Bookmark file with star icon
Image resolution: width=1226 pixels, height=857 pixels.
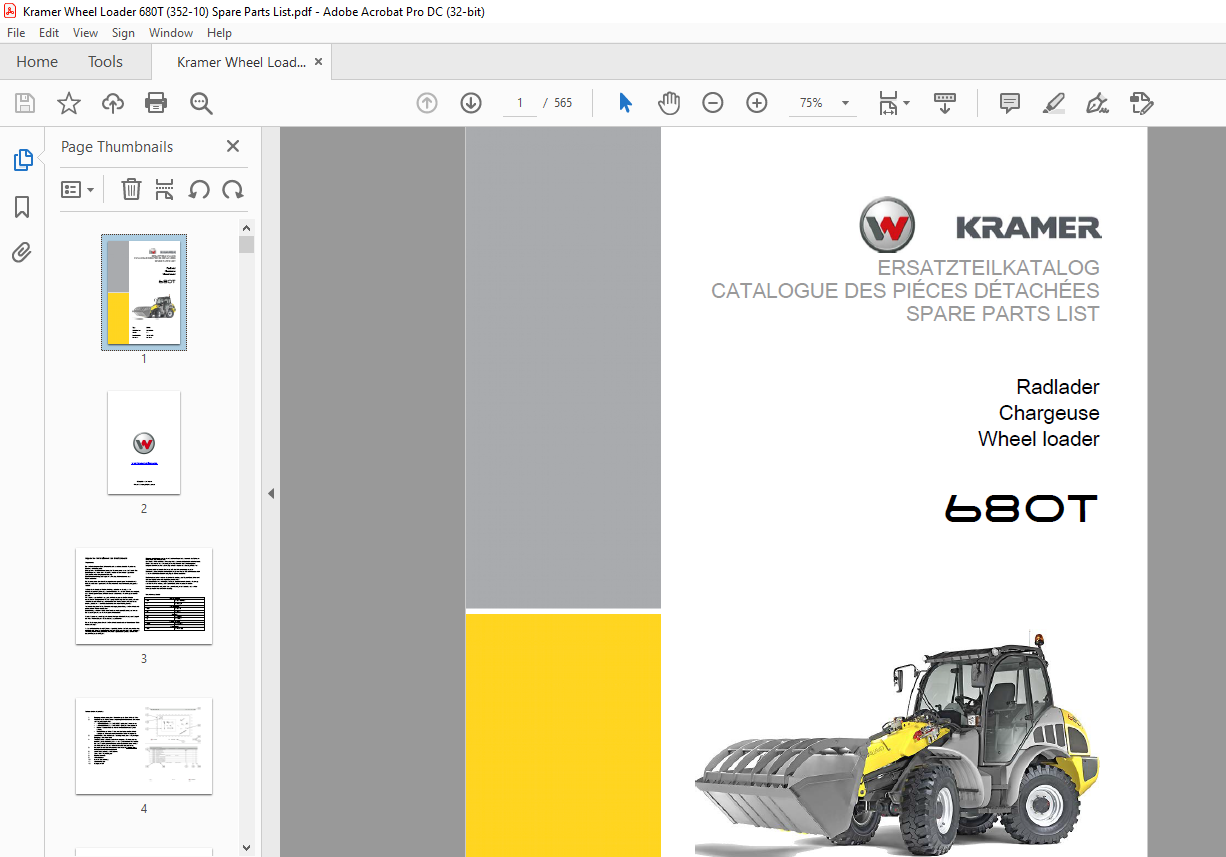pyautogui.click(x=69, y=103)
